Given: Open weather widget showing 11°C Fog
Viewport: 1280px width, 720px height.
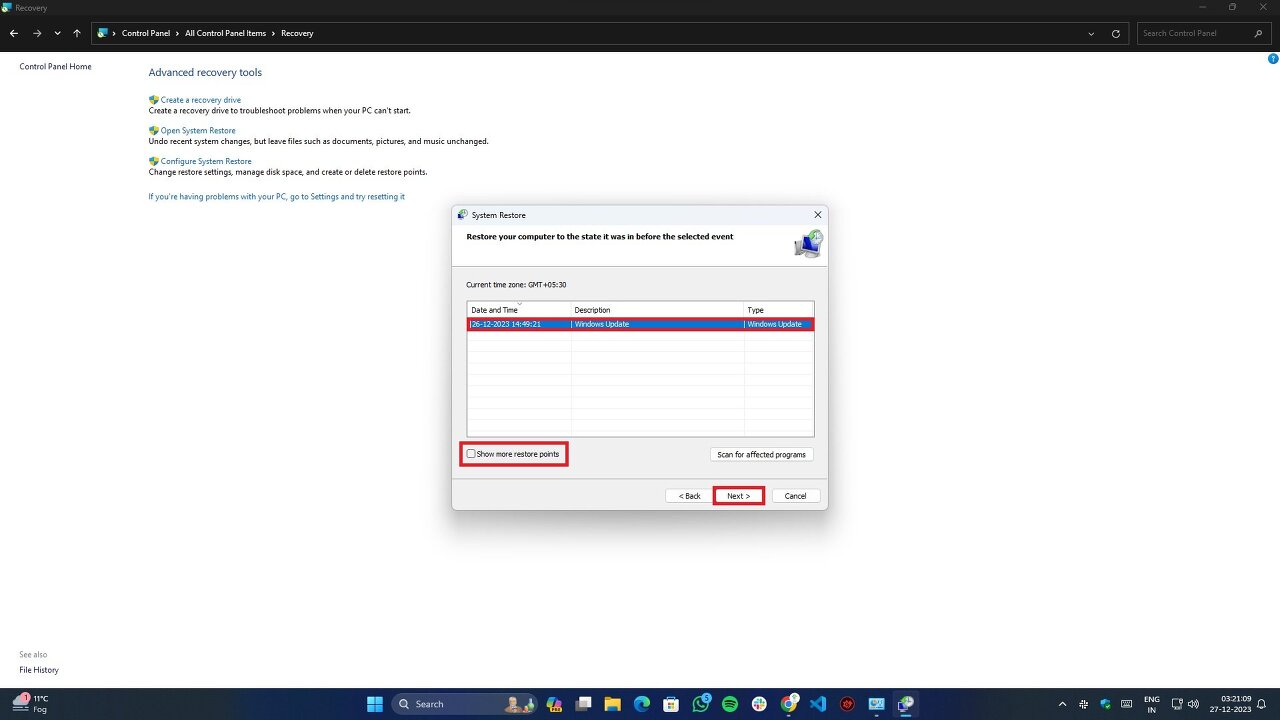Looking at the screenshot, I should coord(32,704).
